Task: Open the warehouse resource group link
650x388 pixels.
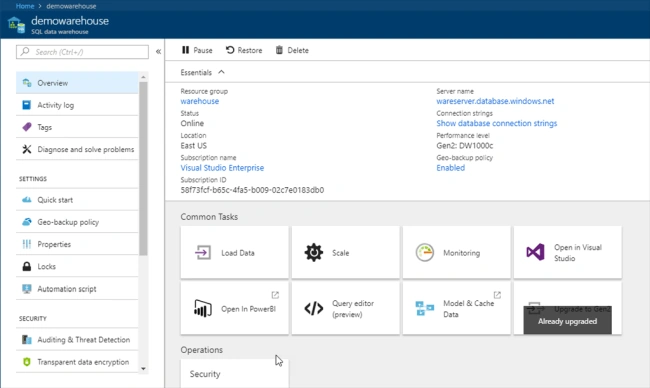Action: (200, 101)
